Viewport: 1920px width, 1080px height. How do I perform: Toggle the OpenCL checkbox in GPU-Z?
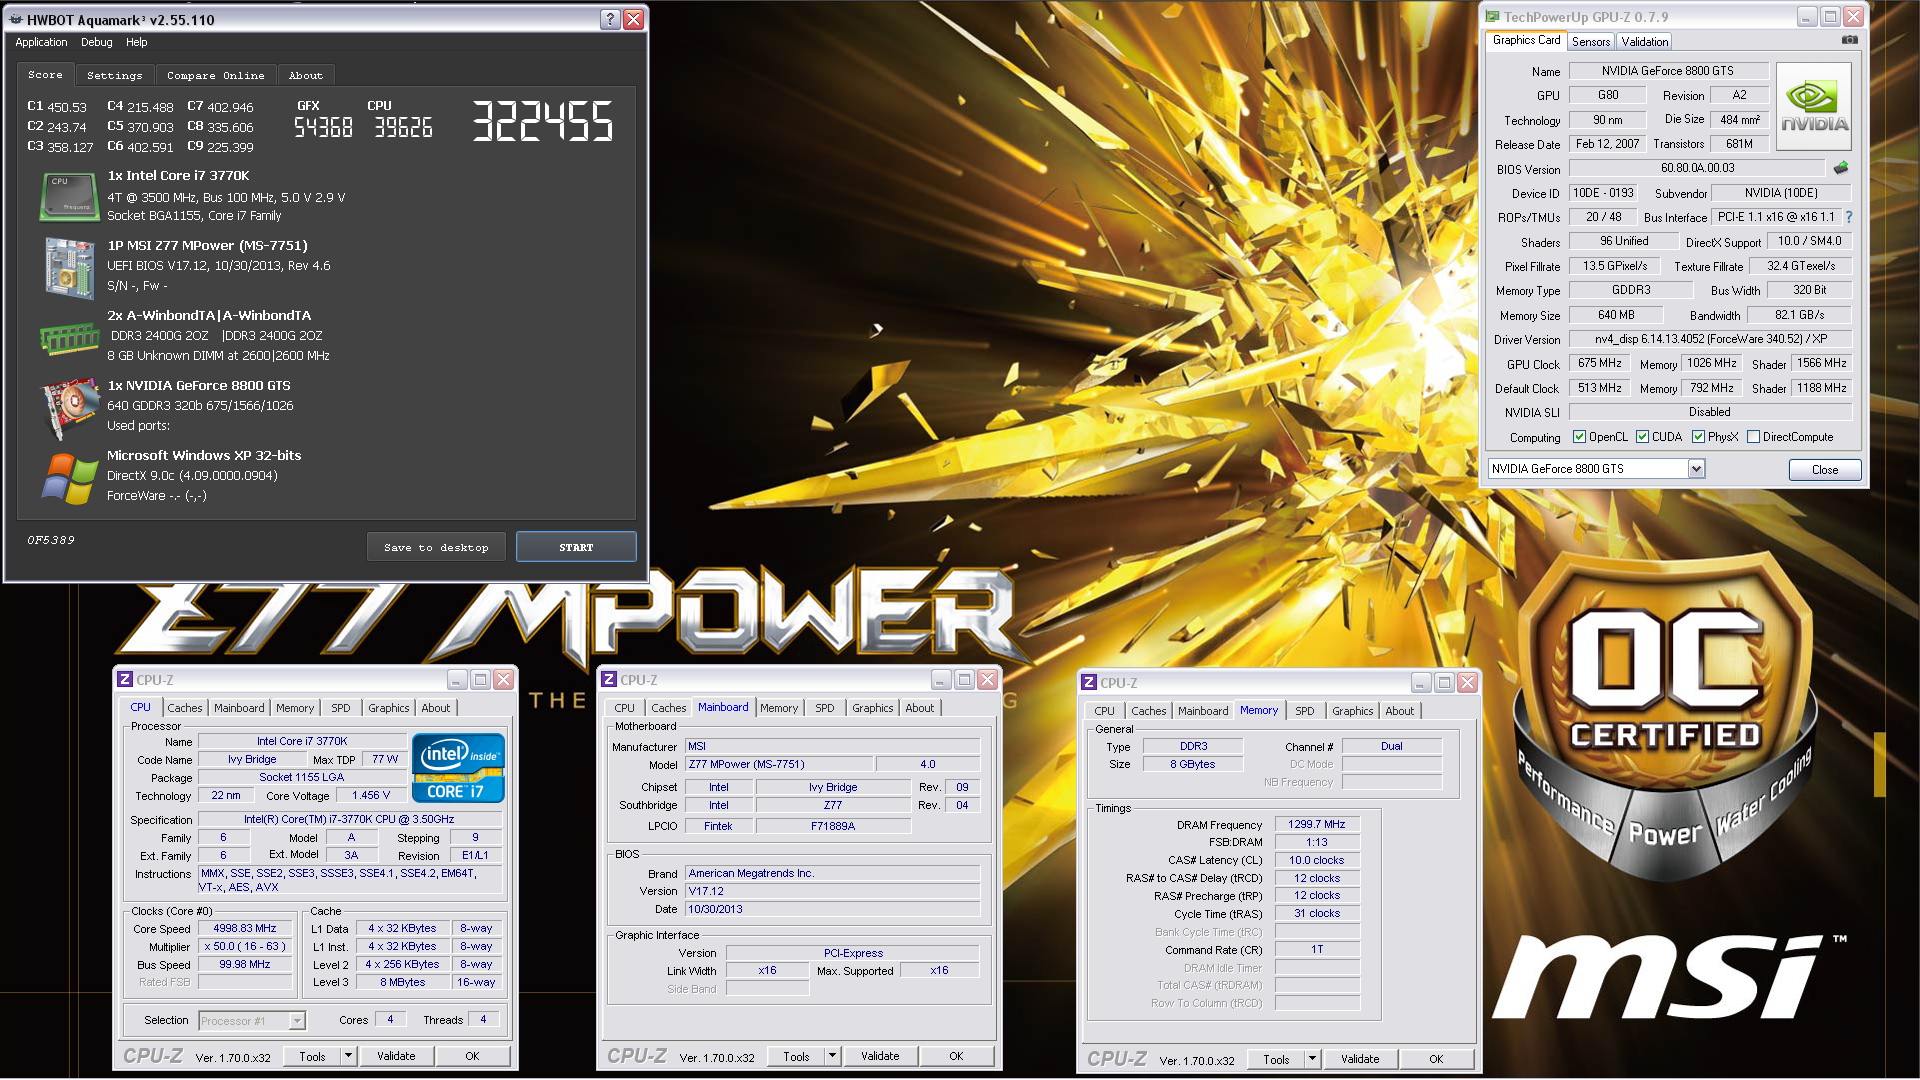coord(1579,437)
